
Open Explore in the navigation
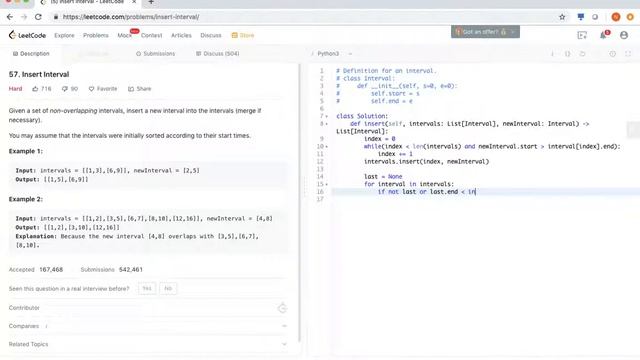64,36
